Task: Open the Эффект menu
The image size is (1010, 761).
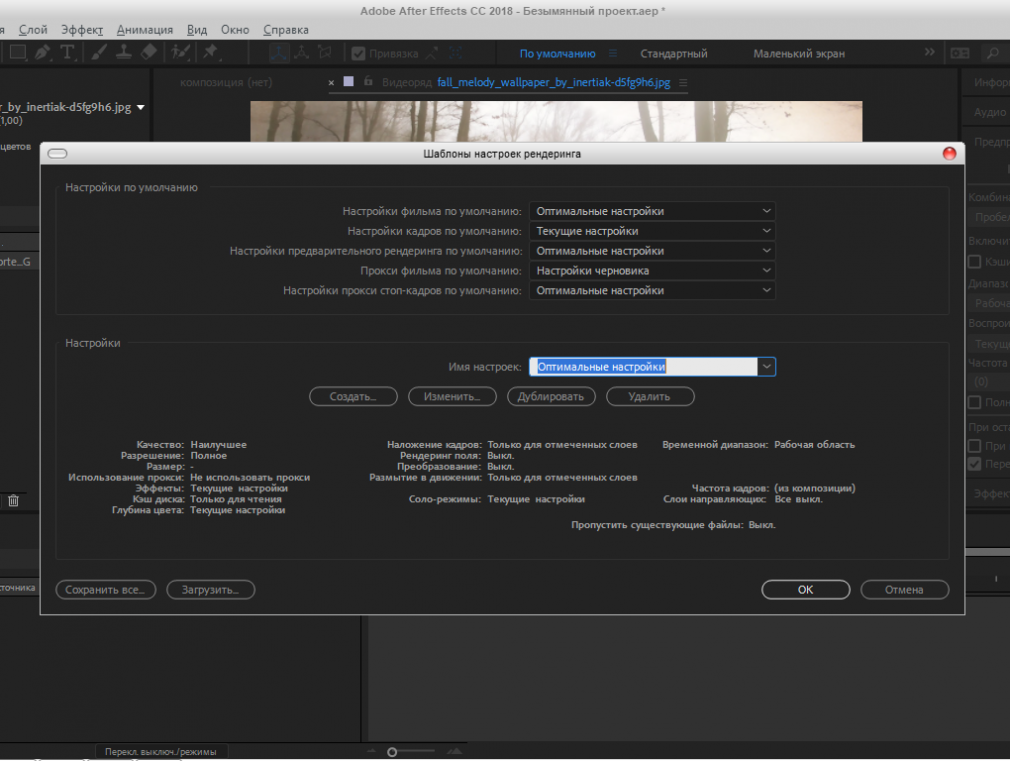Action: coord(82,30)
